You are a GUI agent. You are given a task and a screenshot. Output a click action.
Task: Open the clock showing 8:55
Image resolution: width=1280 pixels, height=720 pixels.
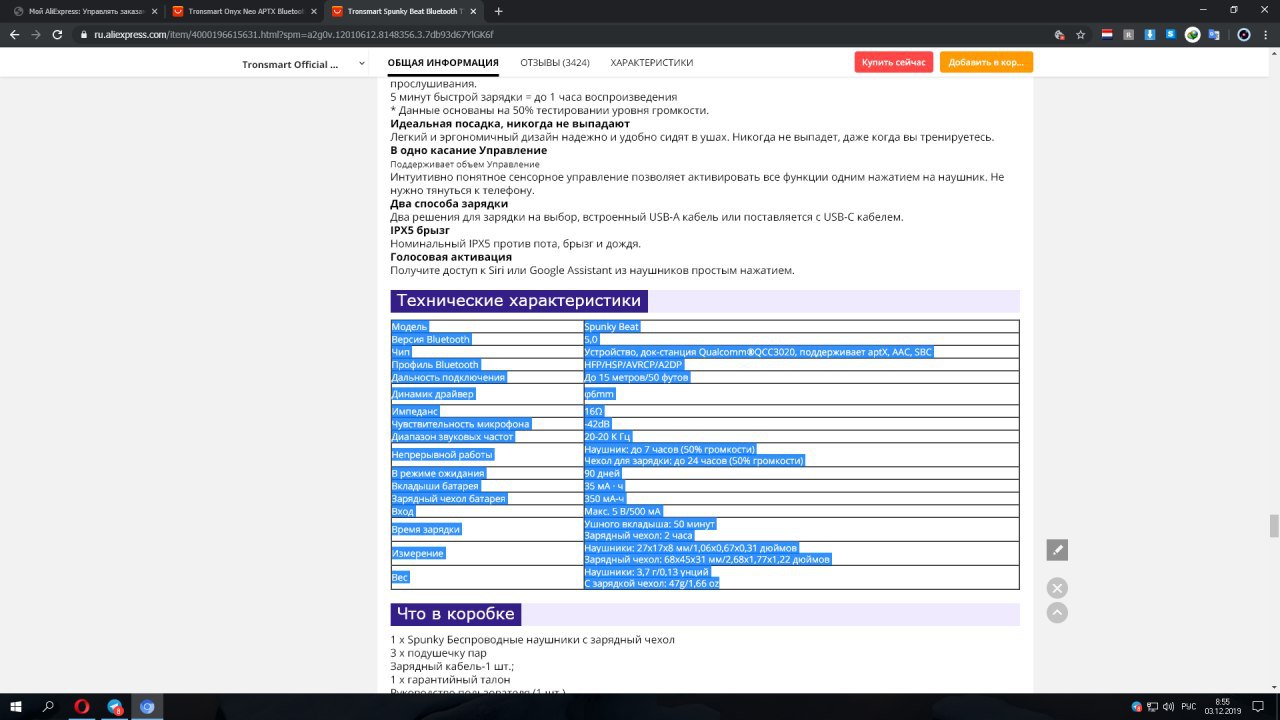click(1223, 706)
